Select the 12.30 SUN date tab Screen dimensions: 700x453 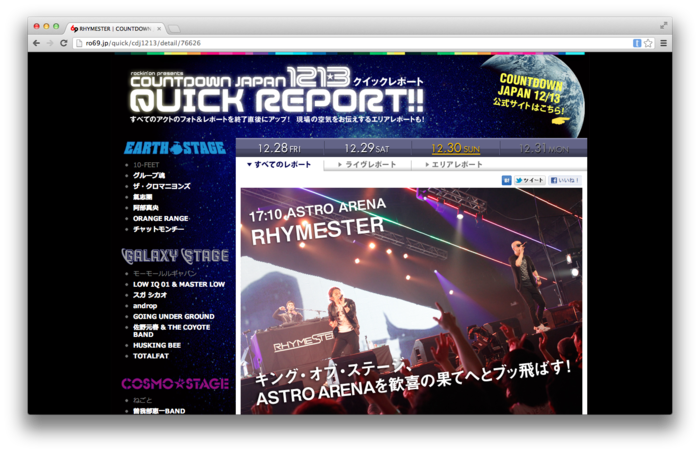coord(455,148)
